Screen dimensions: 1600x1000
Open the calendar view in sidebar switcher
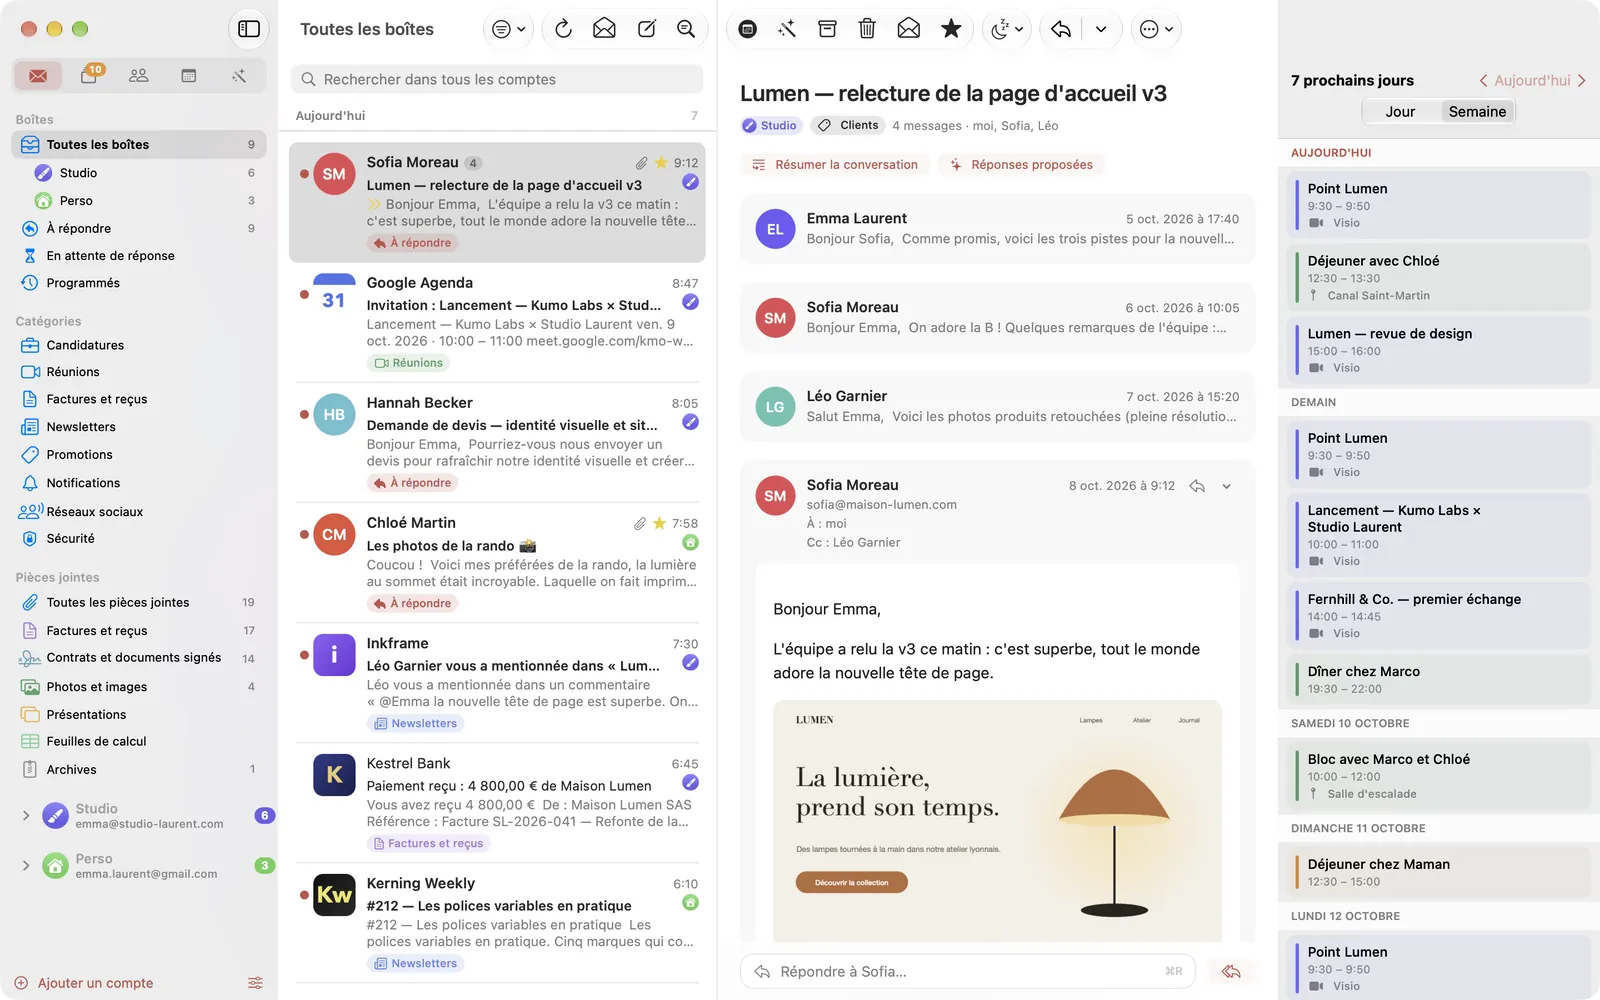[x=189, y=76]
